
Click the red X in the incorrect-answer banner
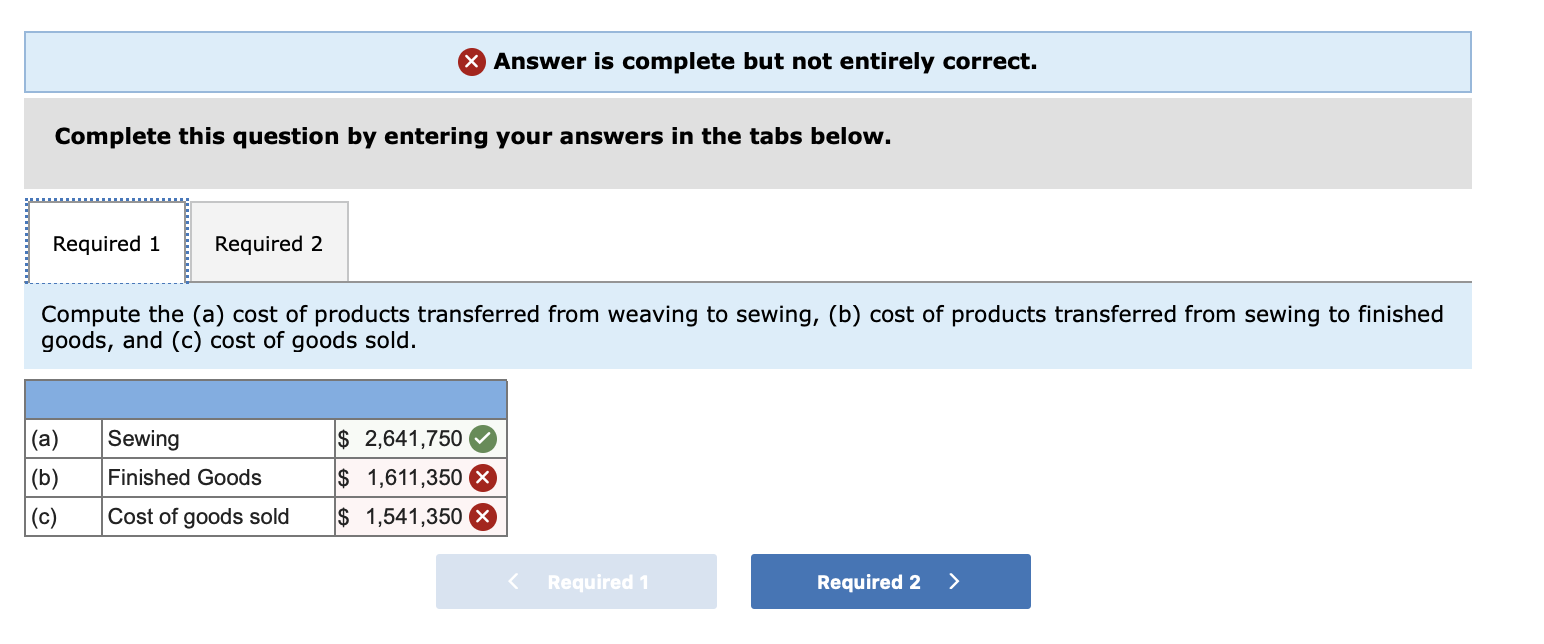(x=470, y=61)
